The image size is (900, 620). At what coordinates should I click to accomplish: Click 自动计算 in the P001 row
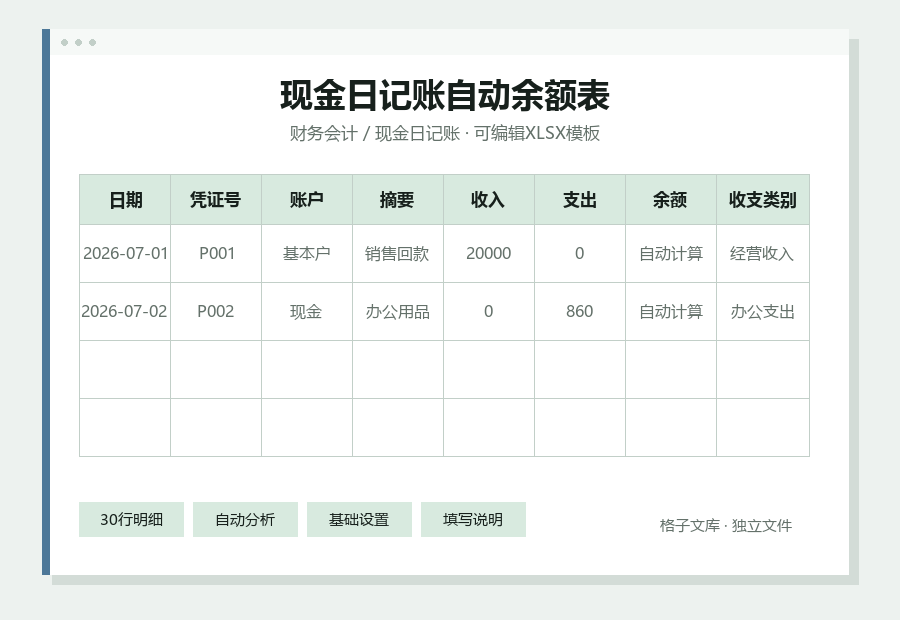click(671, 253)
